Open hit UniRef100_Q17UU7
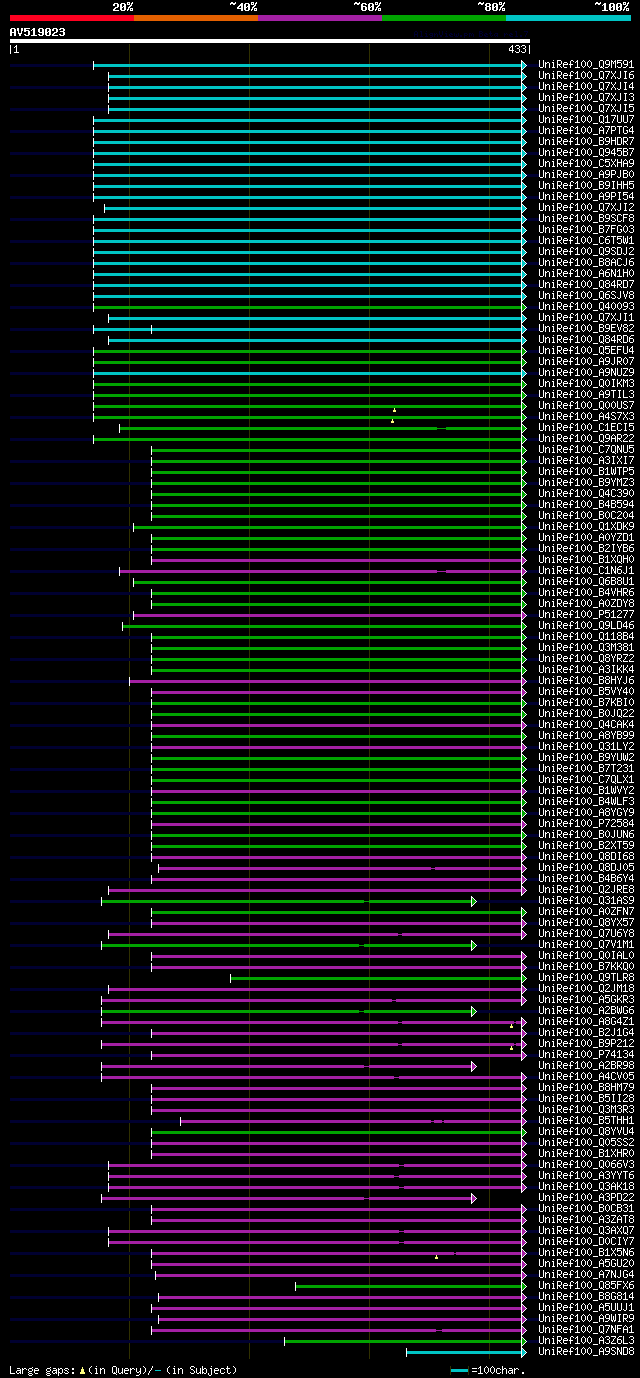Image resolution: width=640 pixels, height=1378 pixels. click(x=586, y=120)
